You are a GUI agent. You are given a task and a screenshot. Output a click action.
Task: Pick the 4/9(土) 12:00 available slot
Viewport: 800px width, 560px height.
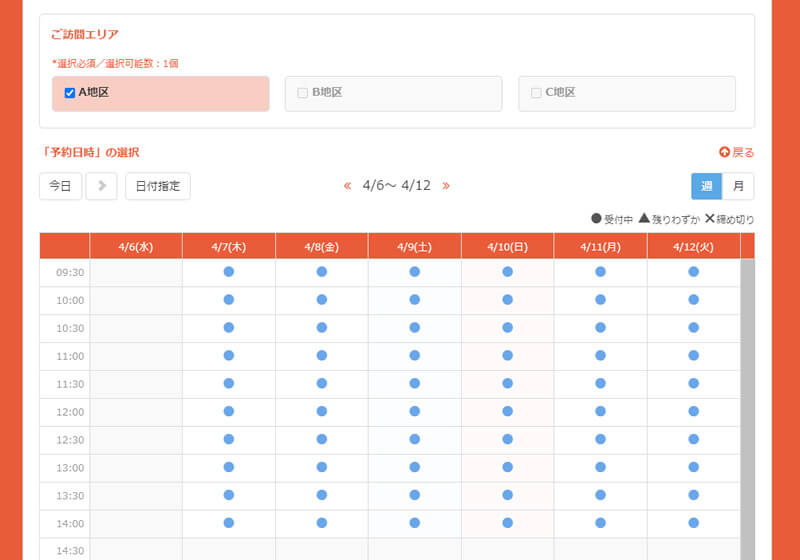point(414,412)
